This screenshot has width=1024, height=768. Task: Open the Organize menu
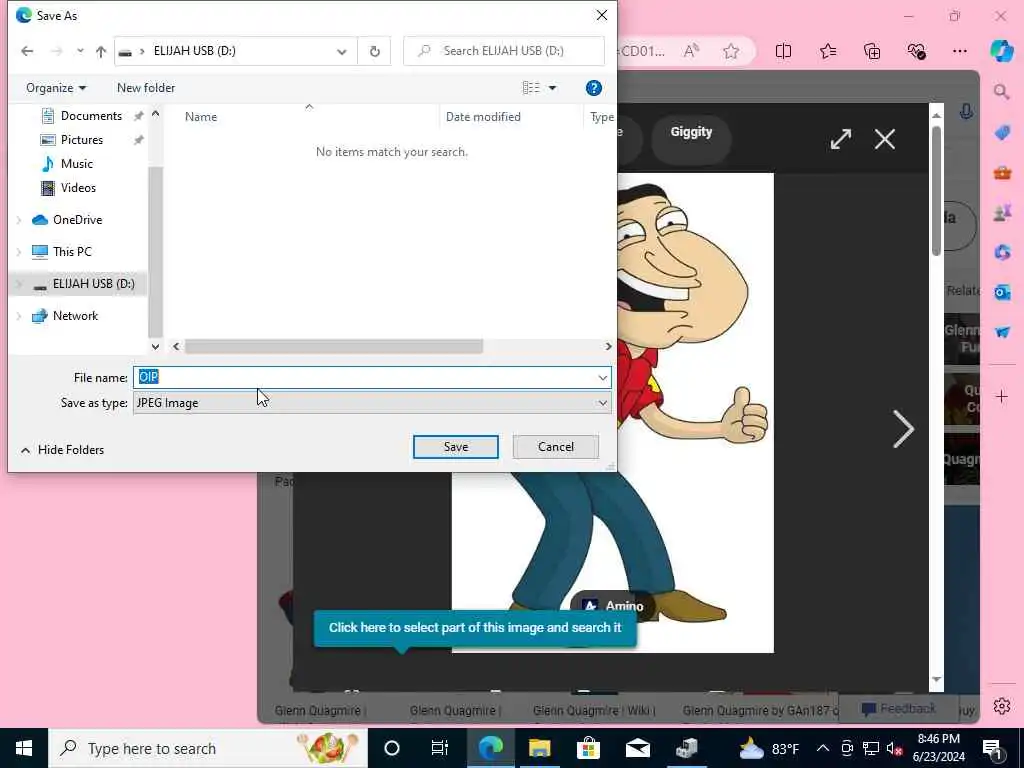(56, 88)
